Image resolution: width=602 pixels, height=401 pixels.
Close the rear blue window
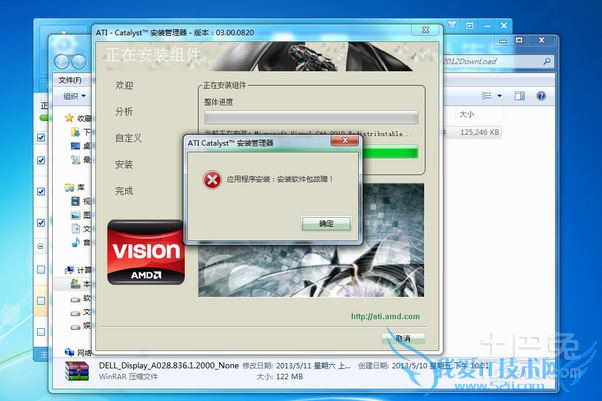tap(504, 25)
